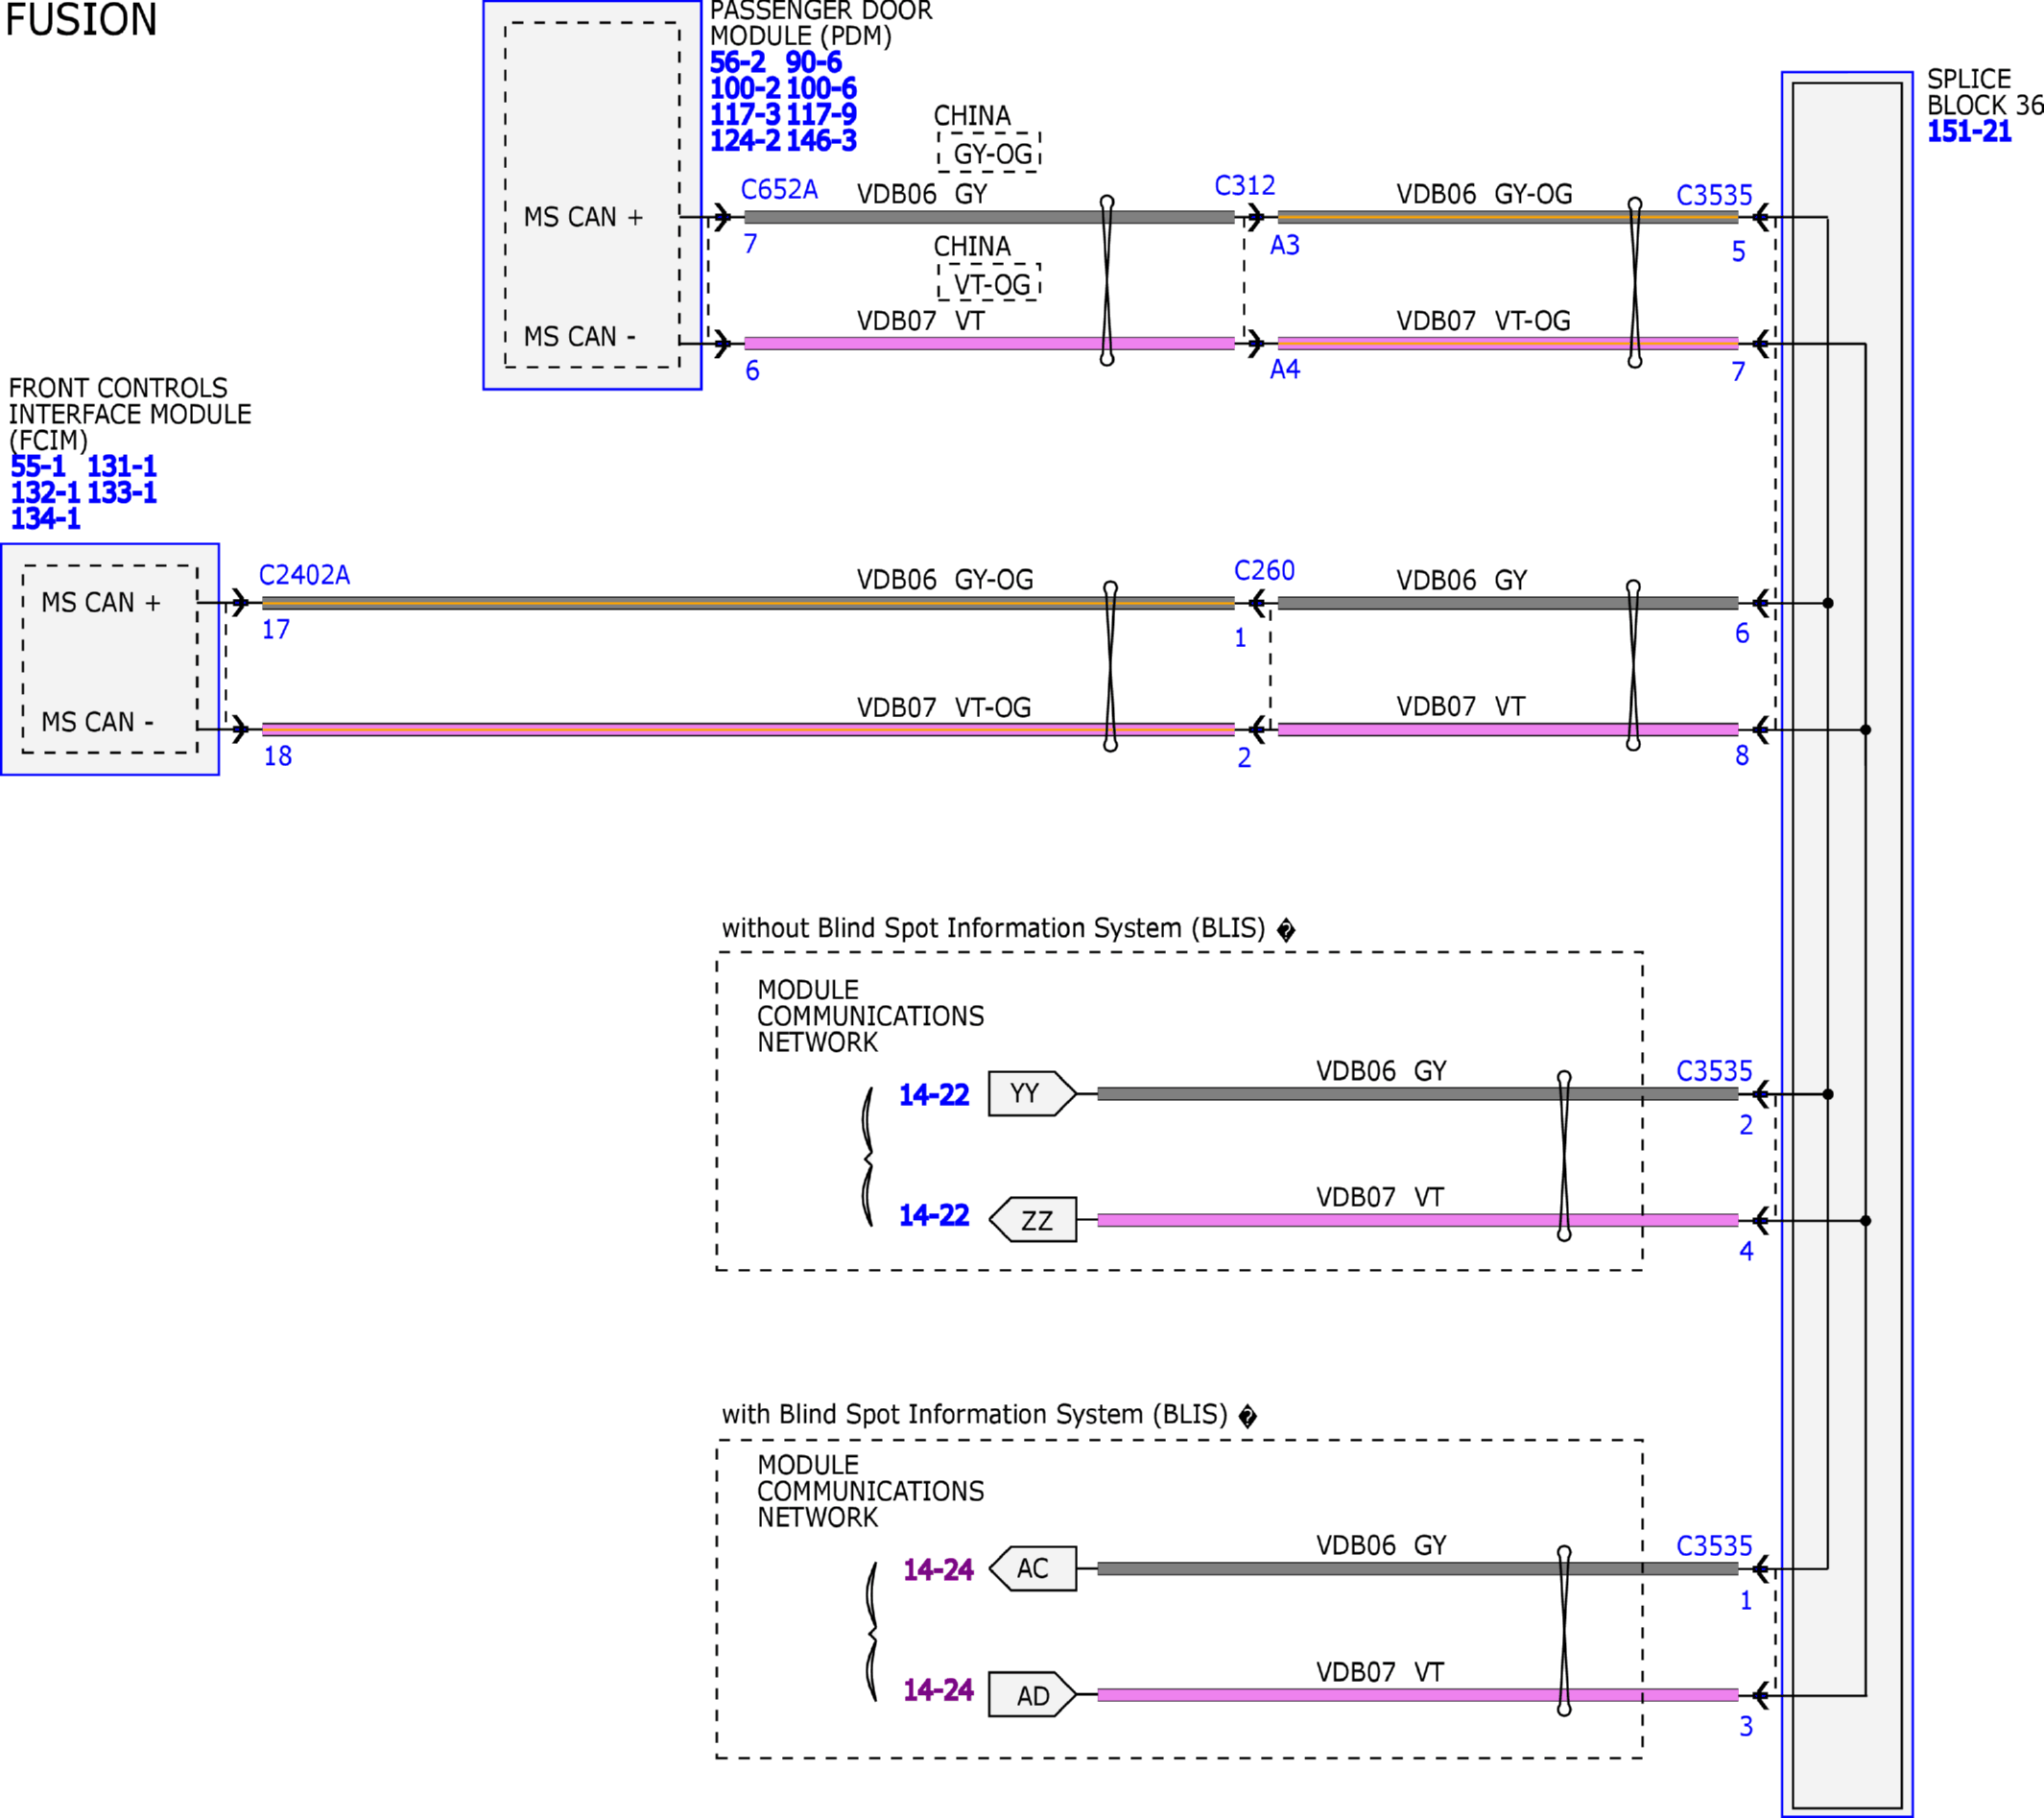The width and height of the screenshot is (2044, 1818).
Task: Follow the 132-1 page link
Action: (45, 493)
